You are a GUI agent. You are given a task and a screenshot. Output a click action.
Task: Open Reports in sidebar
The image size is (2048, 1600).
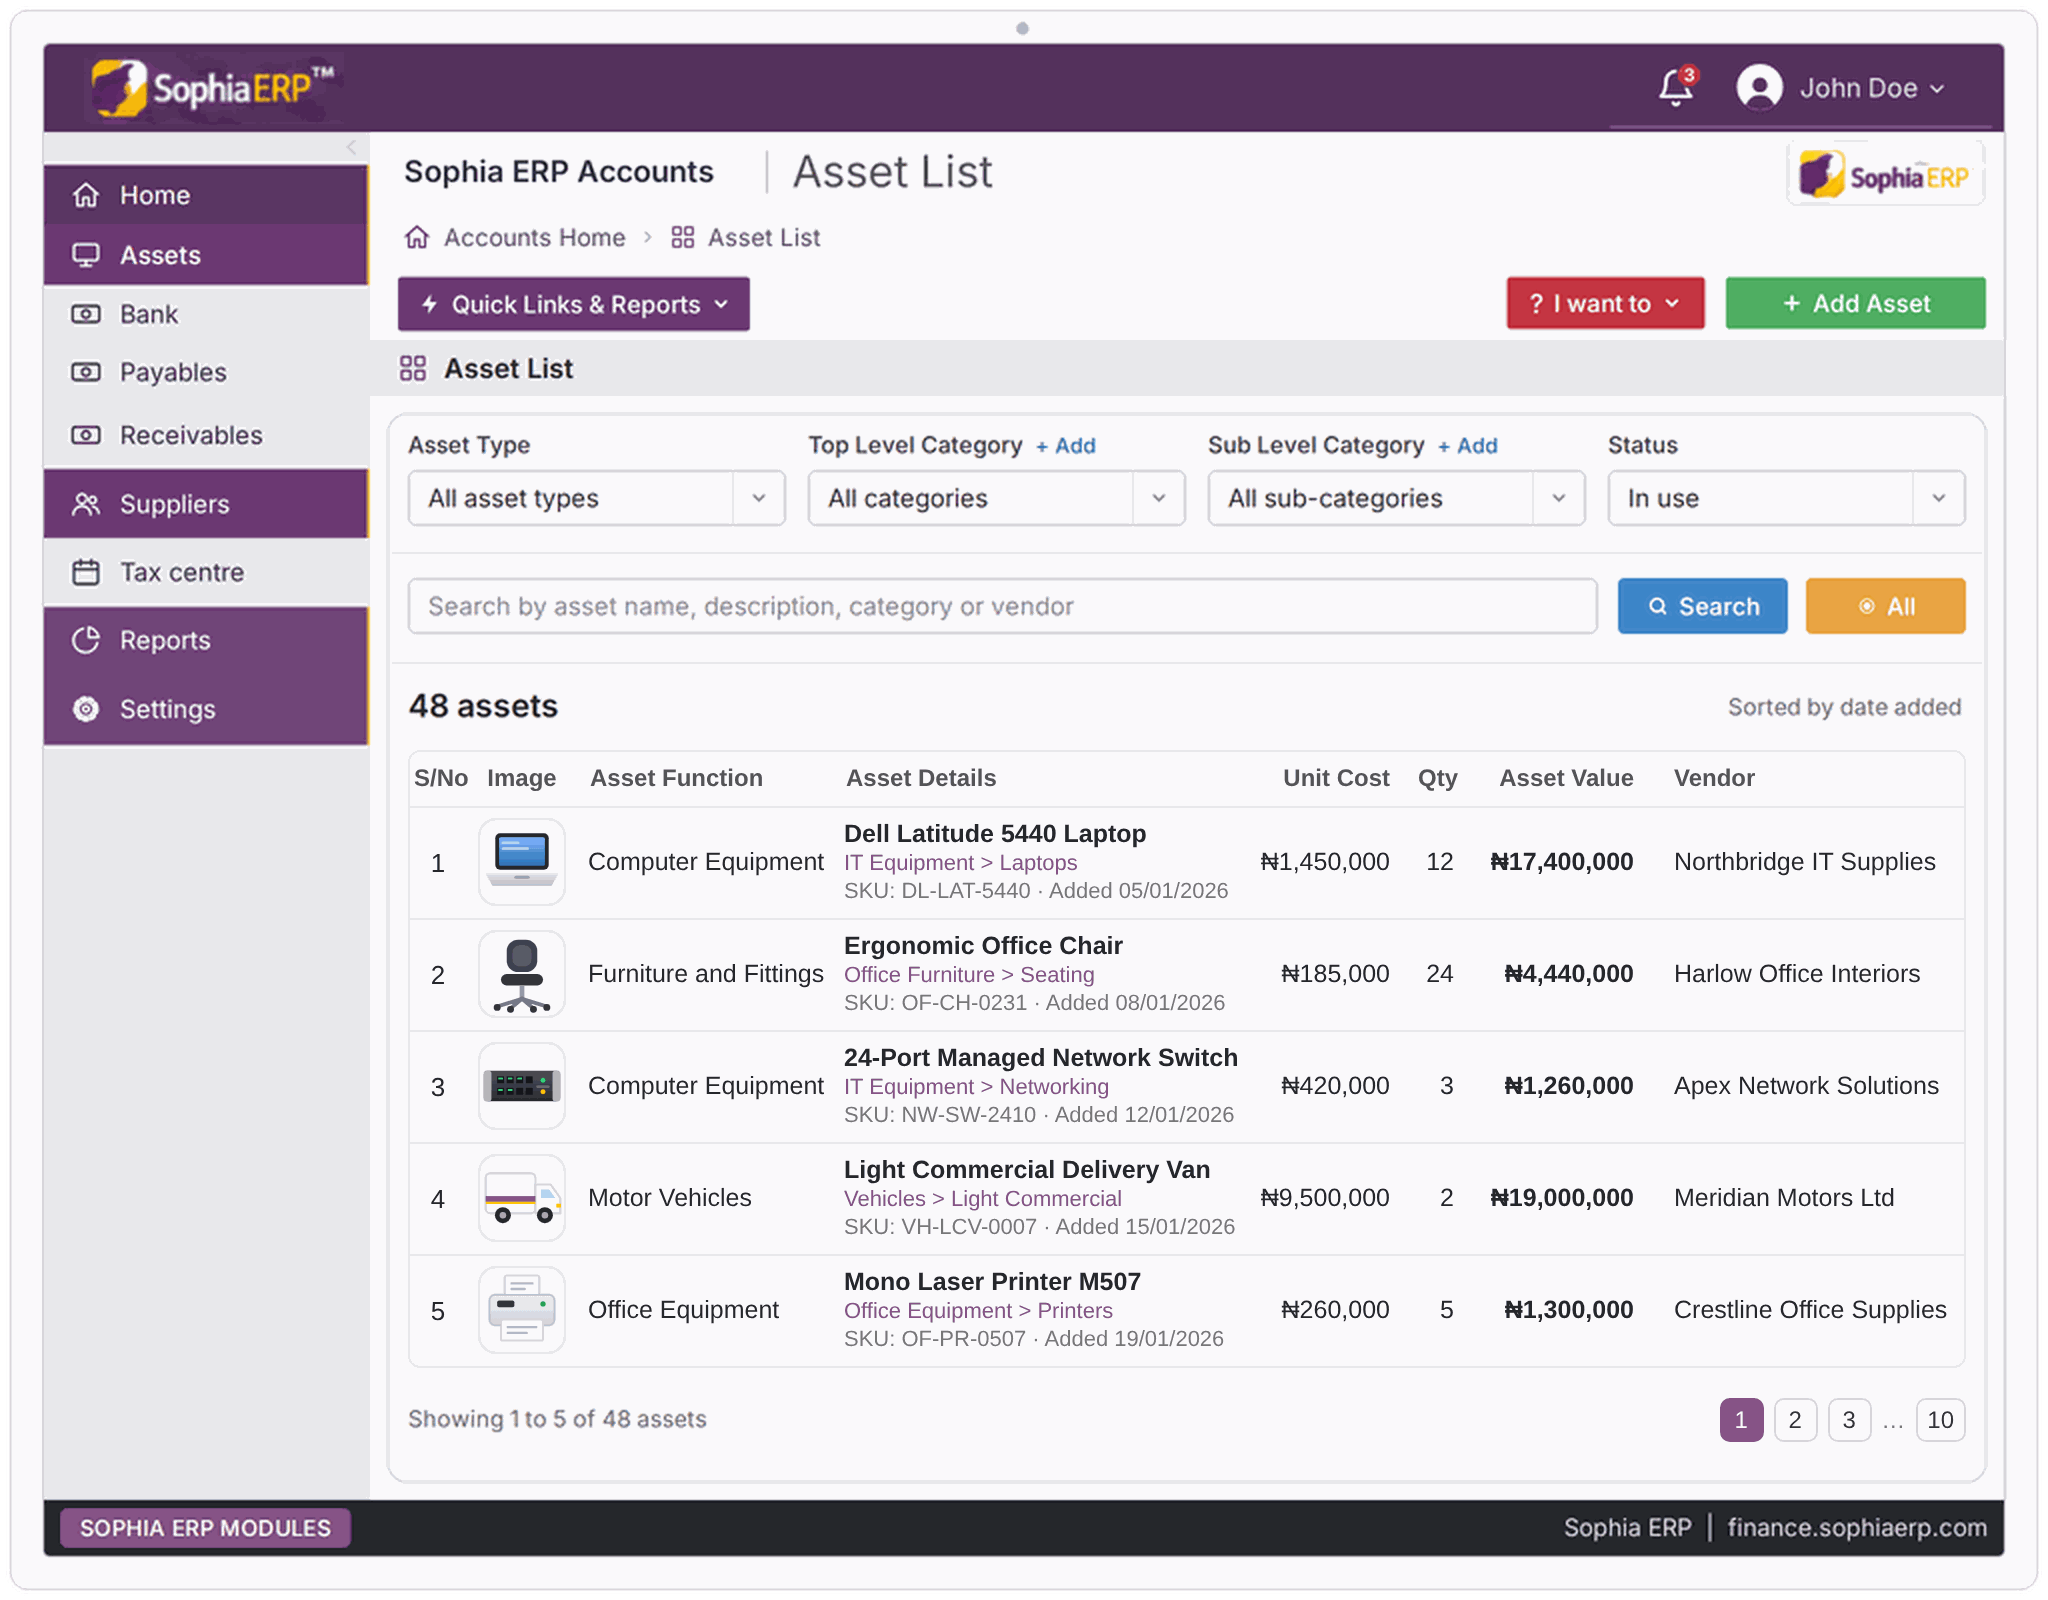tap(206, 640)
